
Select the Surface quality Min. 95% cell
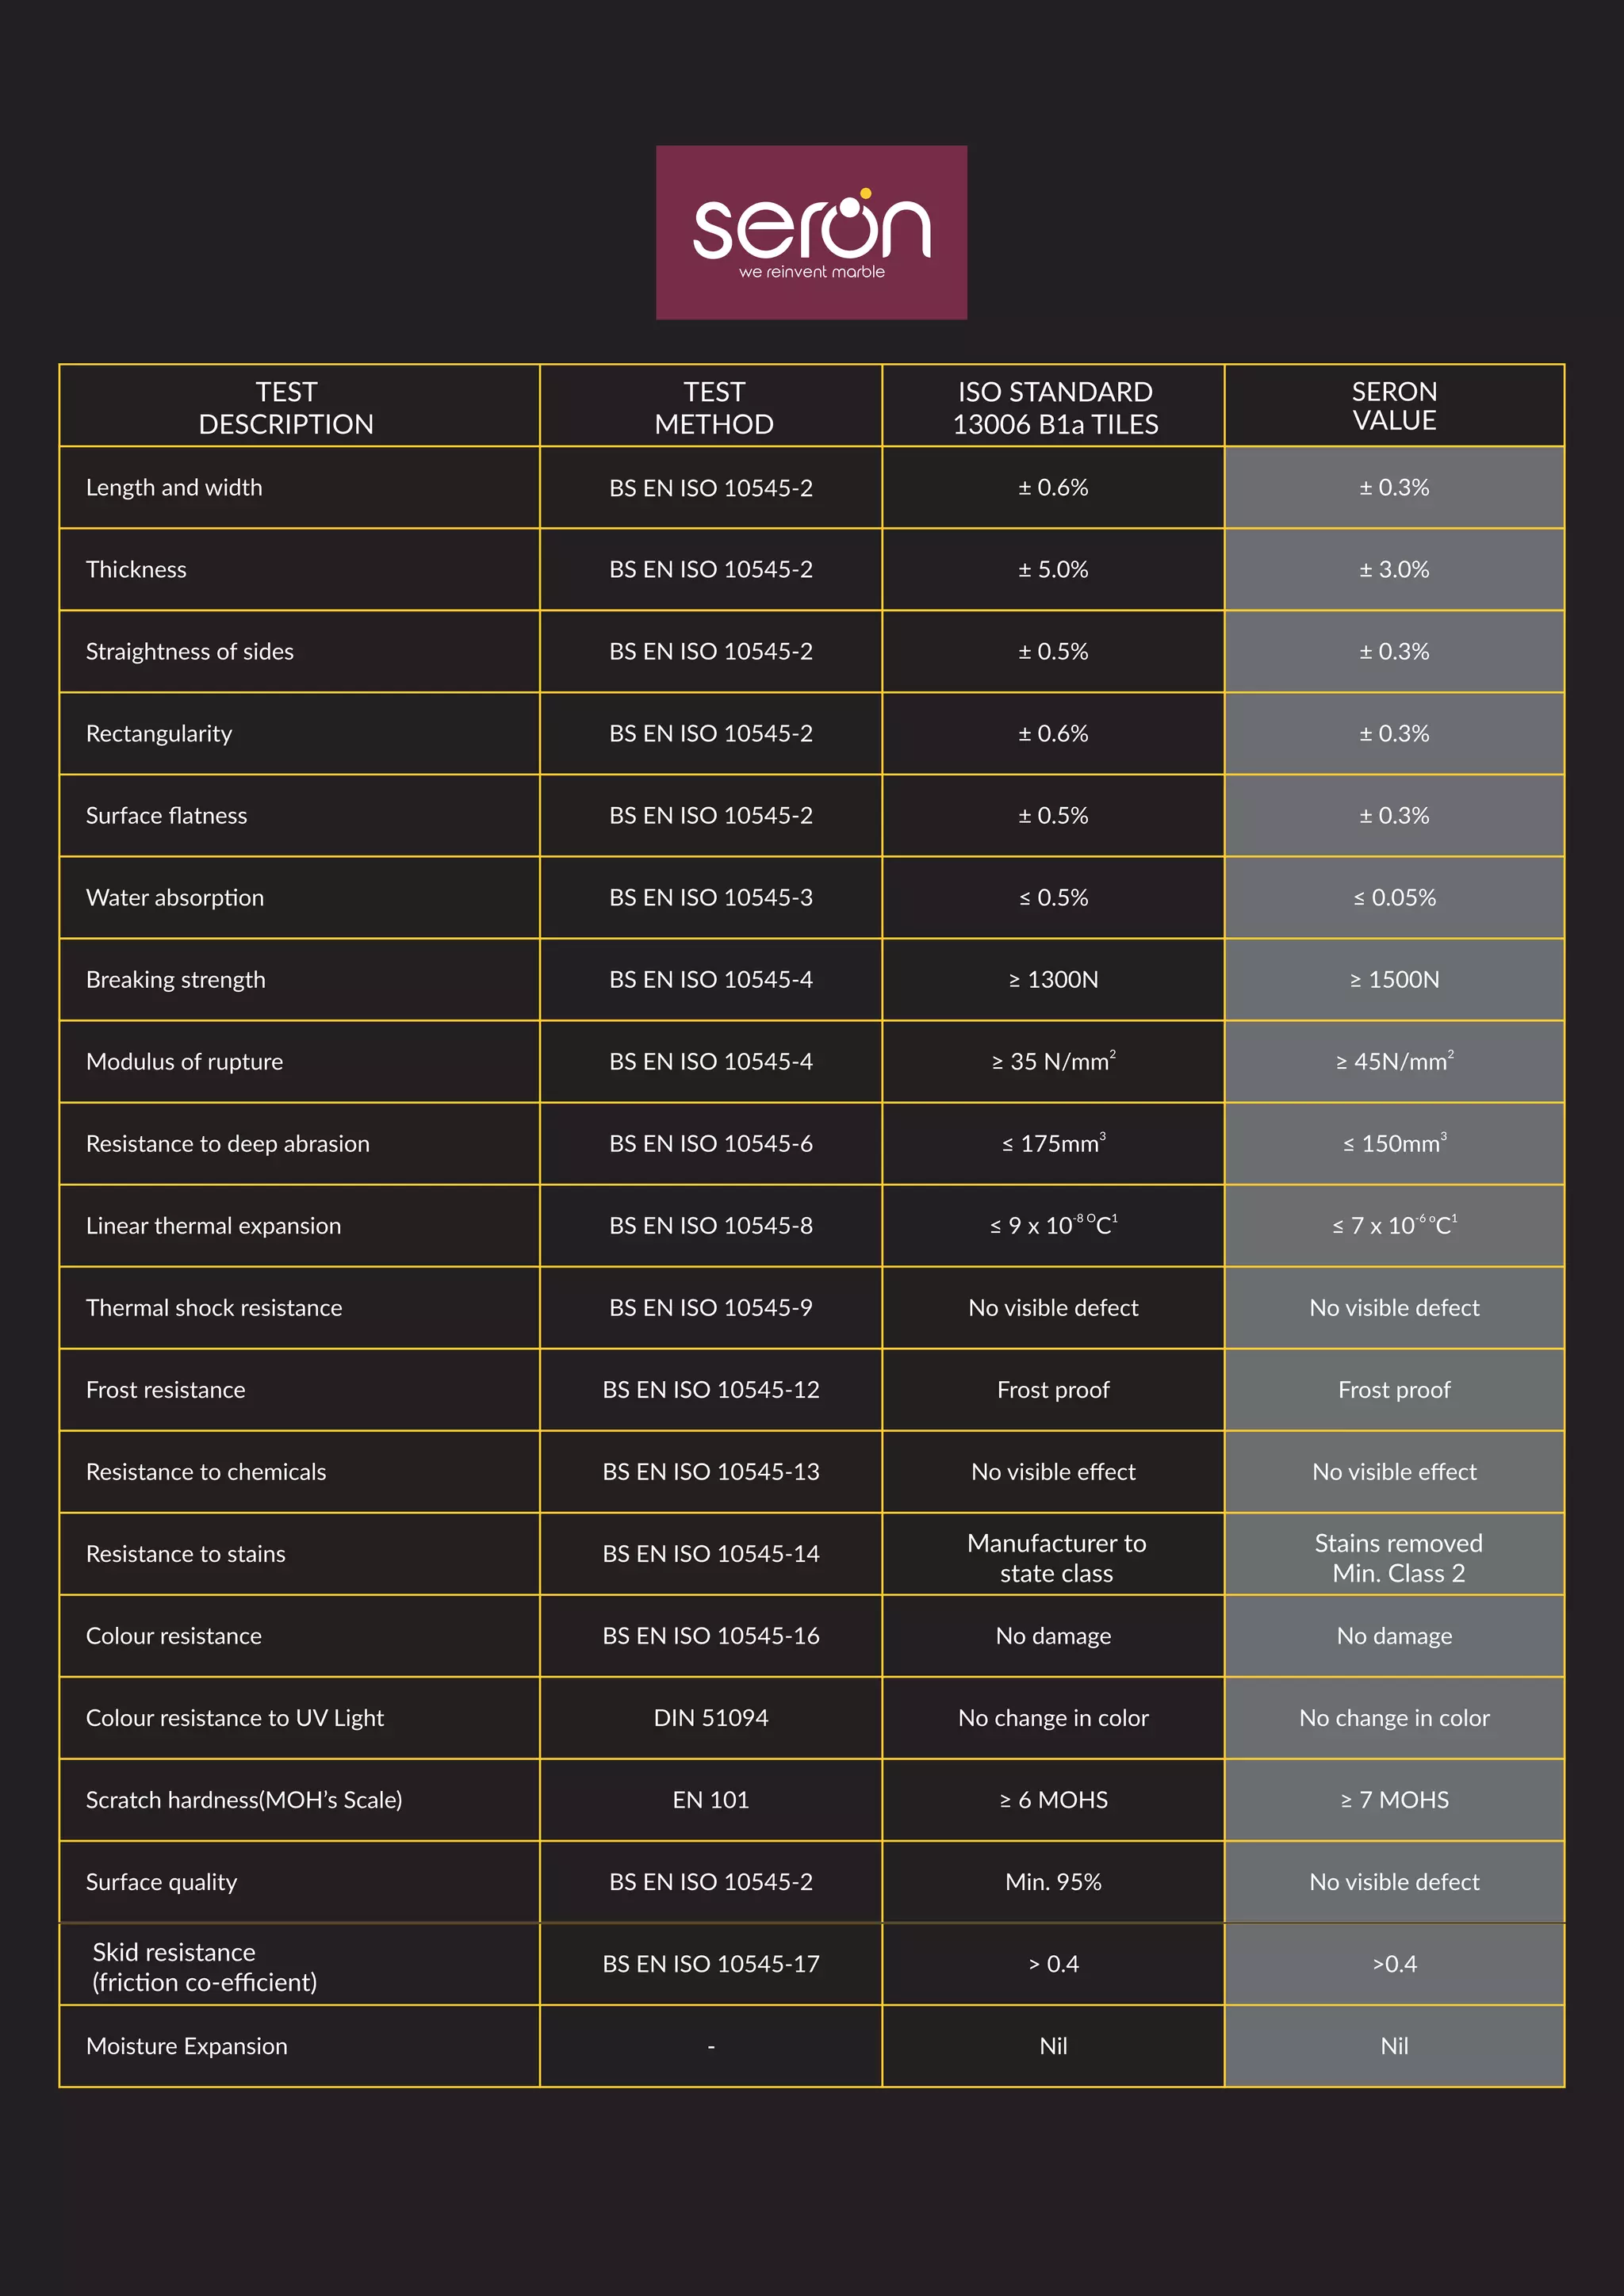(1053, 1881)
